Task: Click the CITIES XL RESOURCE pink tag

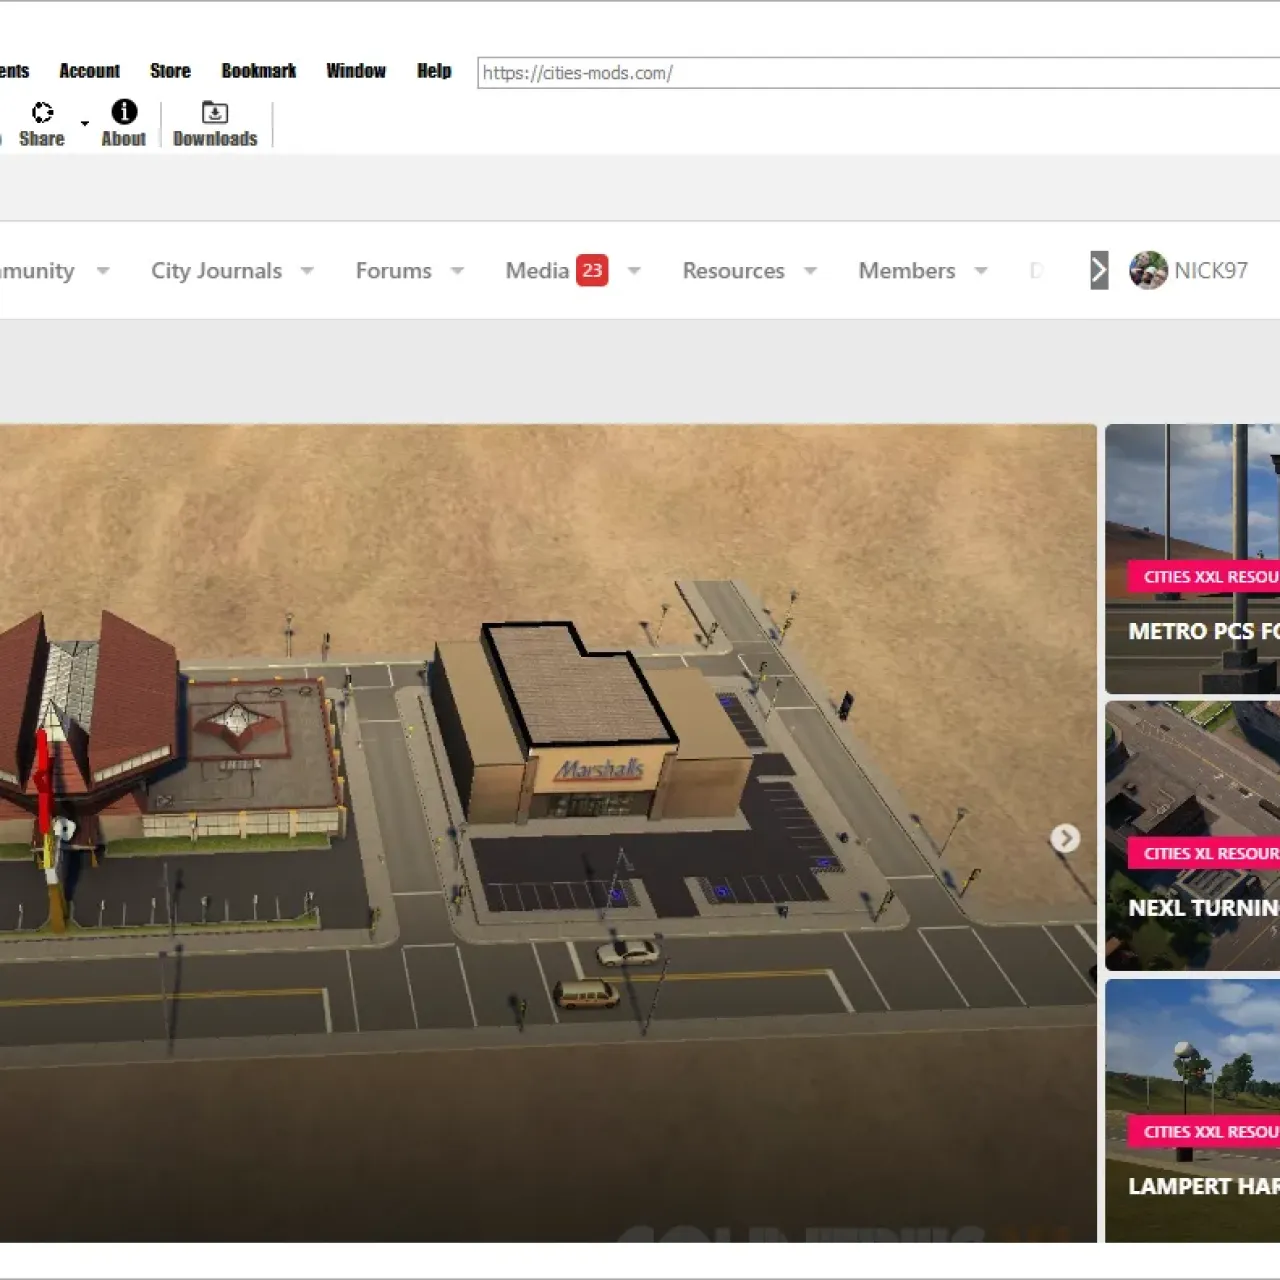Action: [1204, 854]
